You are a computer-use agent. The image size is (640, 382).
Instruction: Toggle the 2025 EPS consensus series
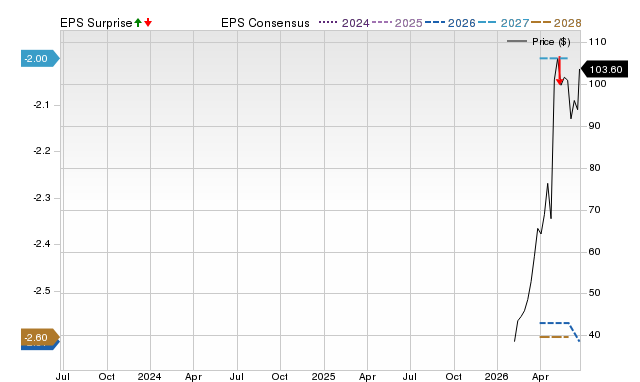tap(397, 23)
